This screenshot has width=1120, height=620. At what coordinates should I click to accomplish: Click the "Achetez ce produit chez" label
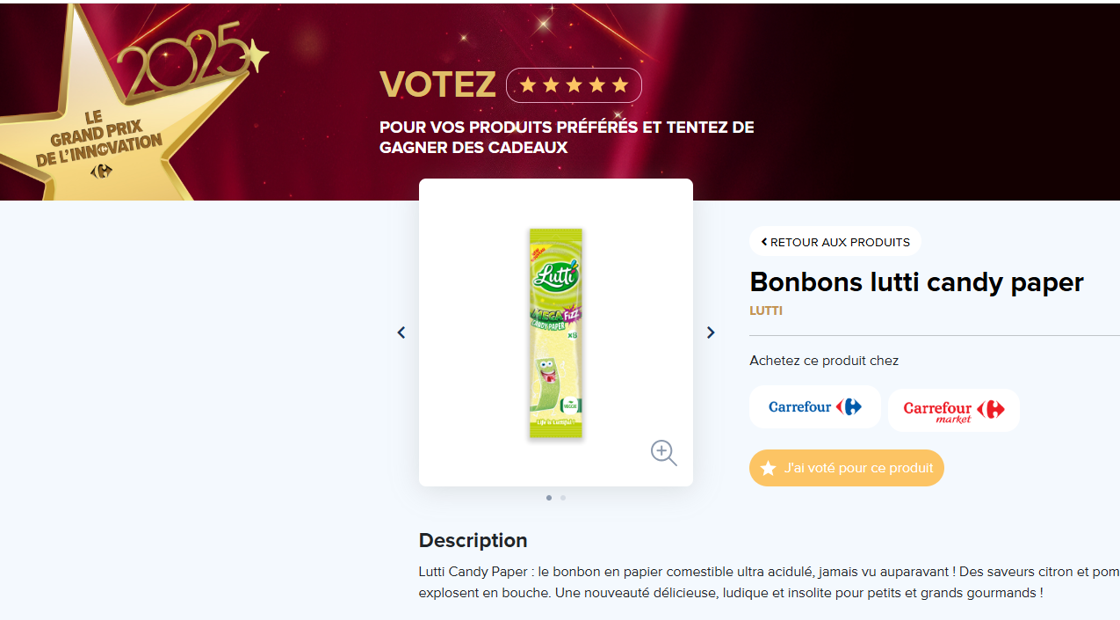tap(824, 361)
